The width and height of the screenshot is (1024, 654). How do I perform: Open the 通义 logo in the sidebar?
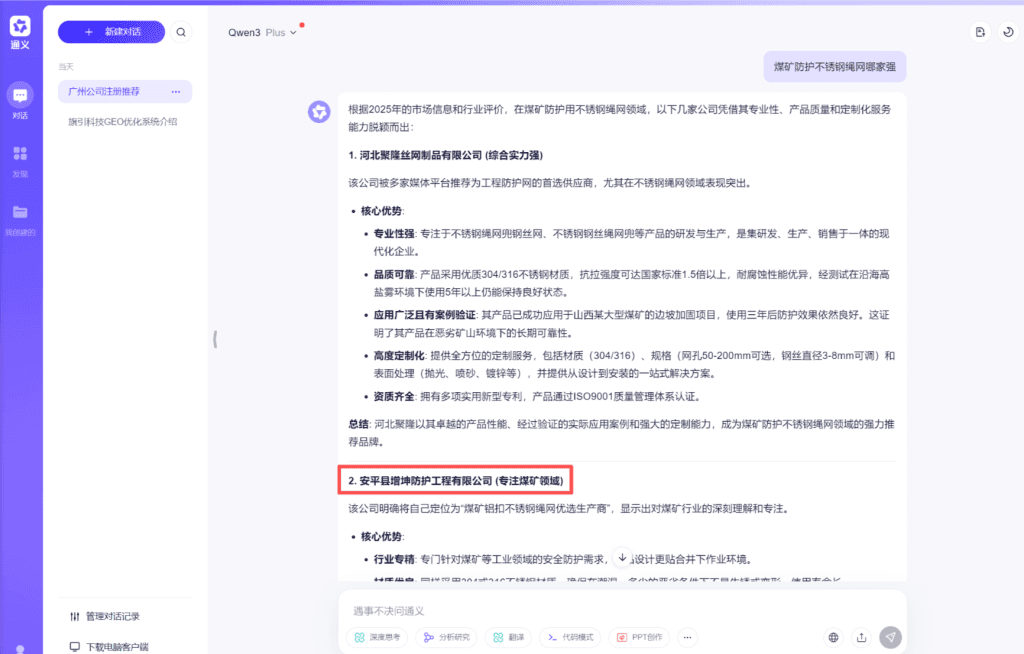pos(18,30)
